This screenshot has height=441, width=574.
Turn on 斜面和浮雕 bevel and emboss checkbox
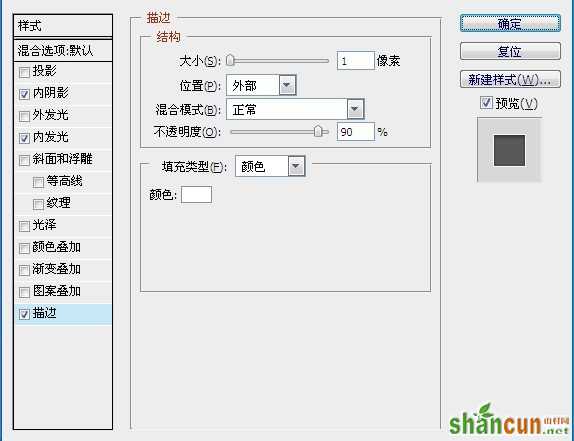[x=24, y=160]
